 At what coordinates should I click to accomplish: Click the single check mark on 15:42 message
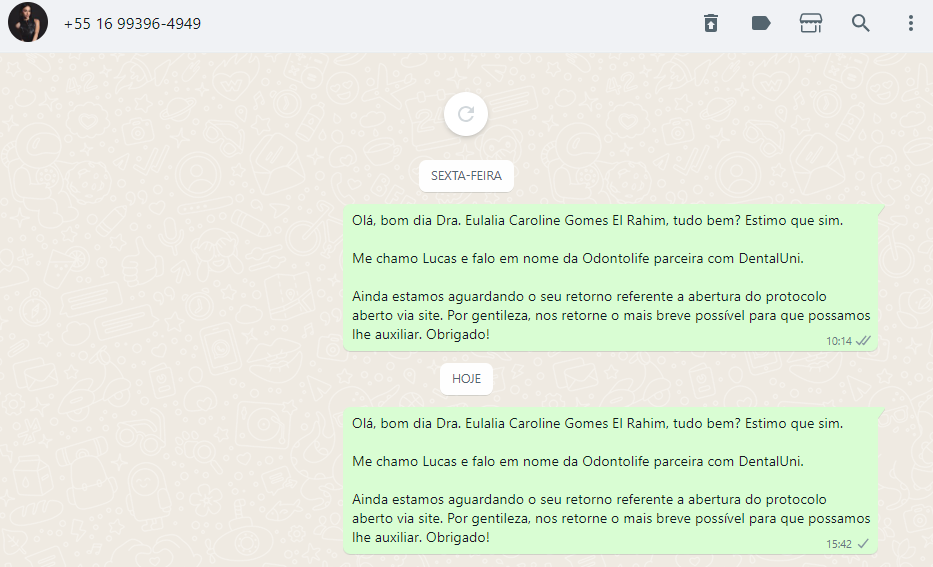[x=863, y=544]
